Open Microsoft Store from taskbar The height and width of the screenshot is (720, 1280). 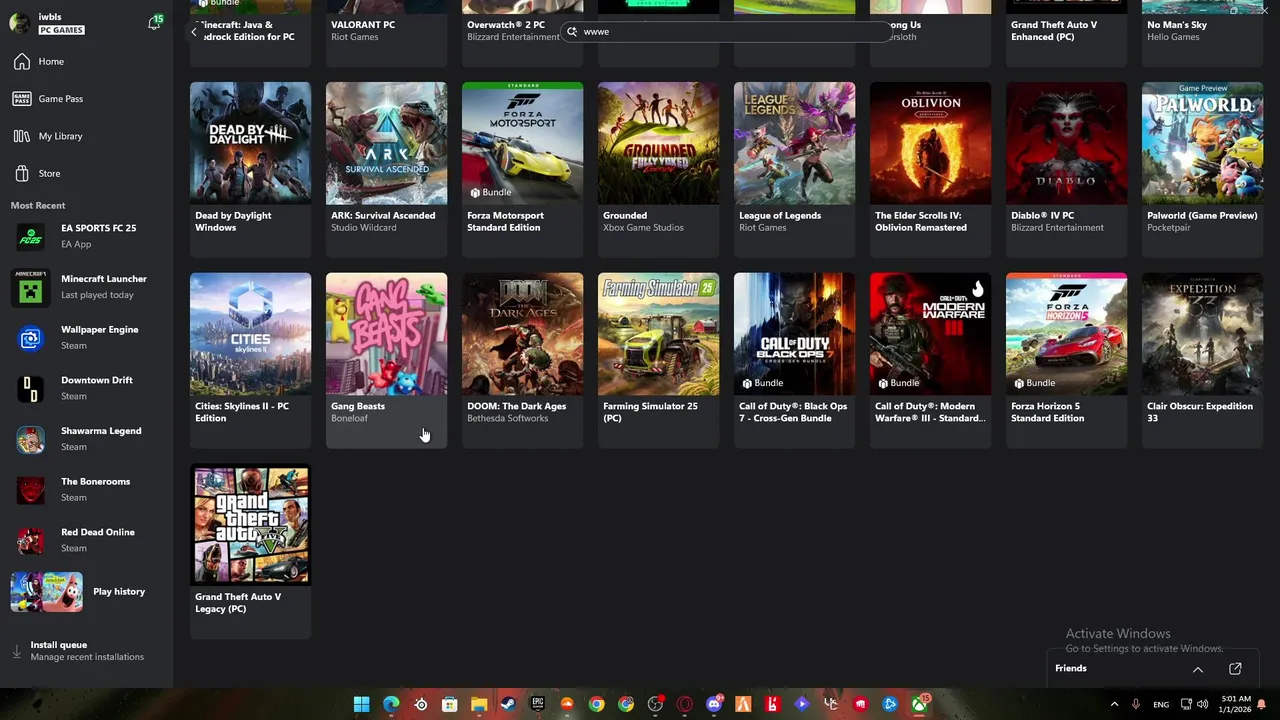coord(450,704)
